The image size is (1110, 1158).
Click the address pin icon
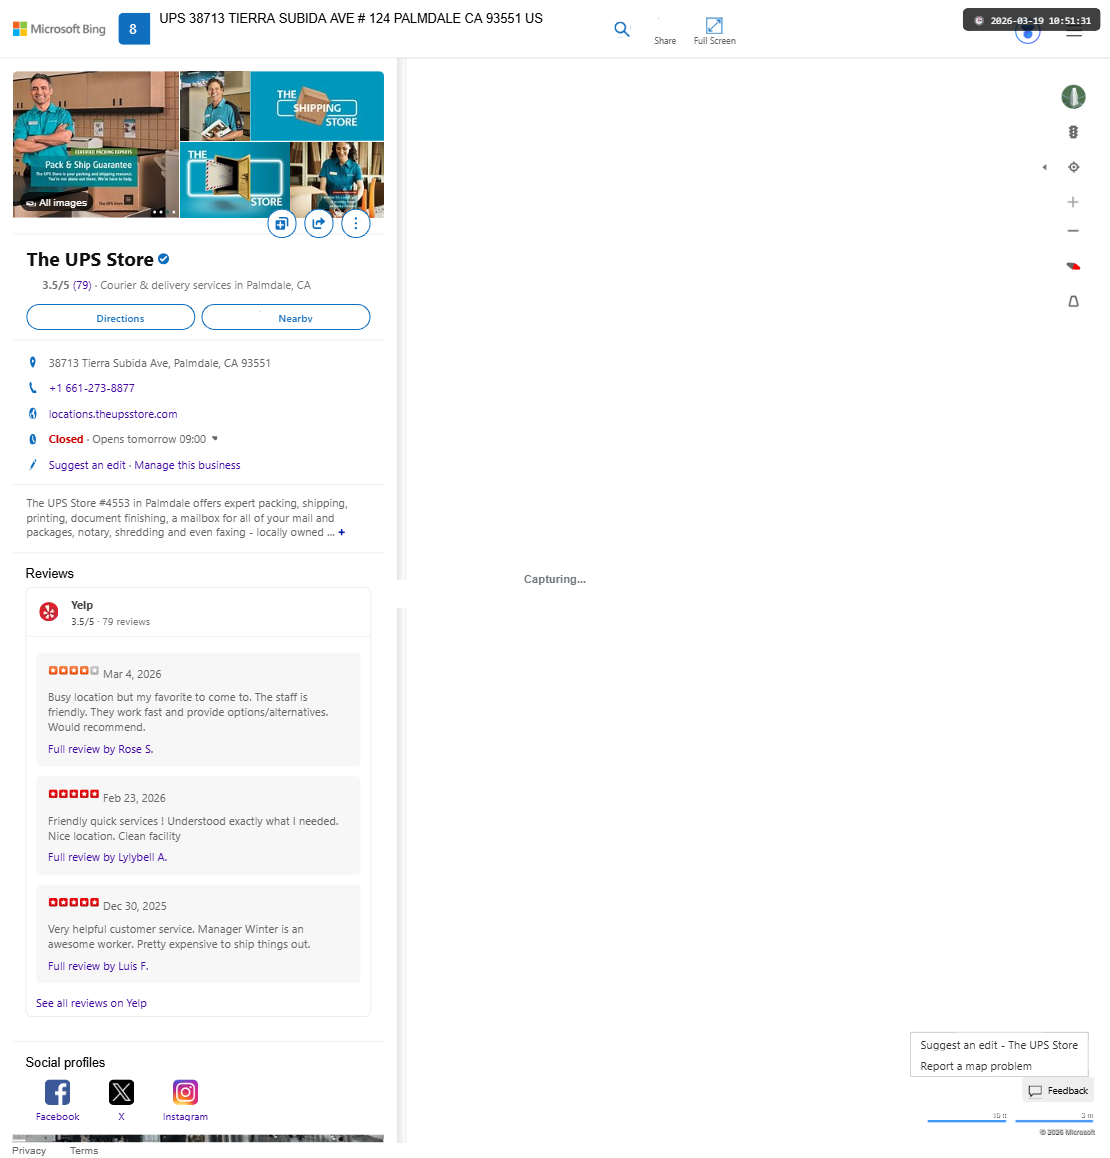point(32,363)
